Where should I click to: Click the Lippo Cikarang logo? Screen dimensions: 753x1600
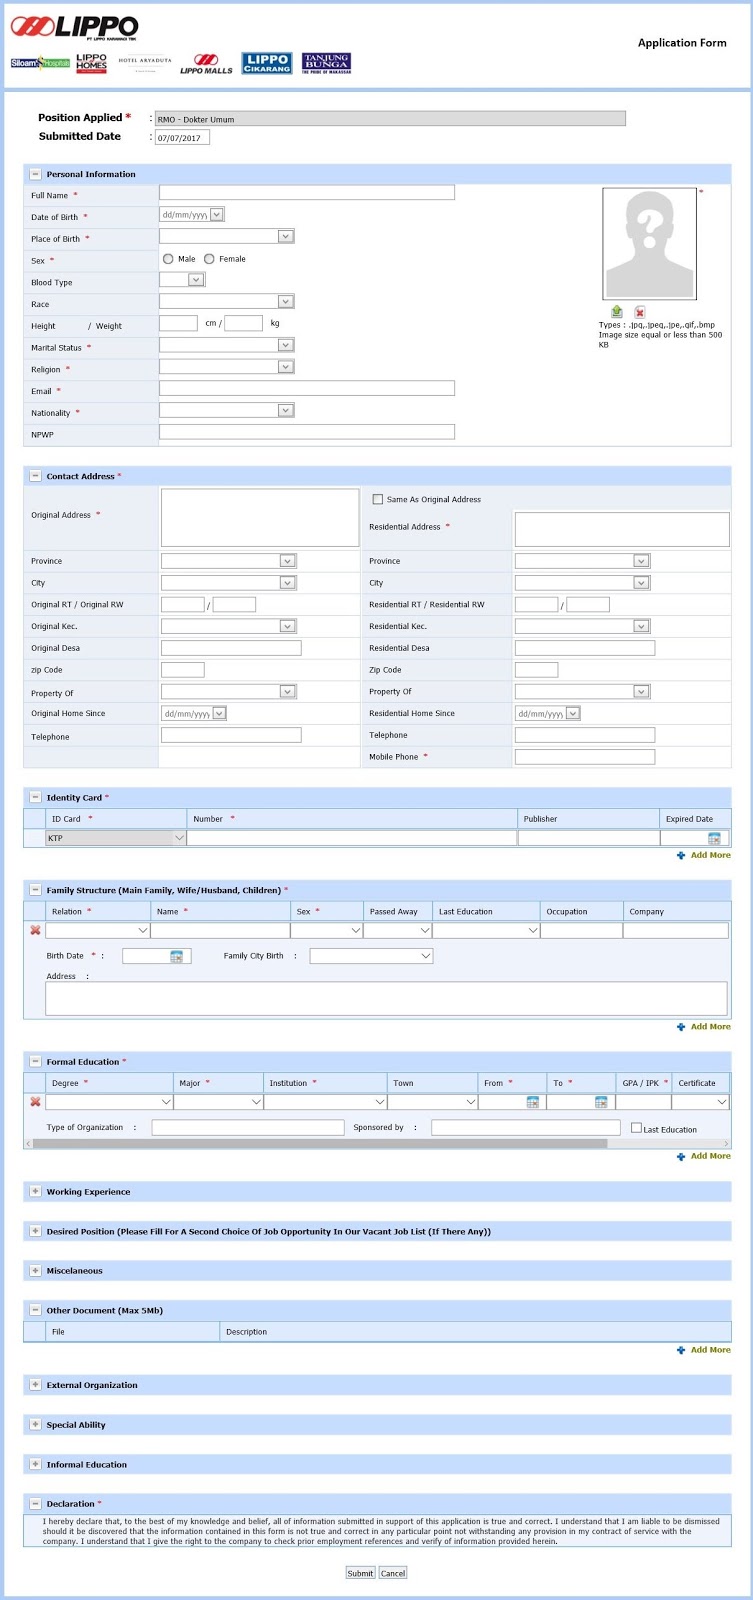[x=267, y=63]
